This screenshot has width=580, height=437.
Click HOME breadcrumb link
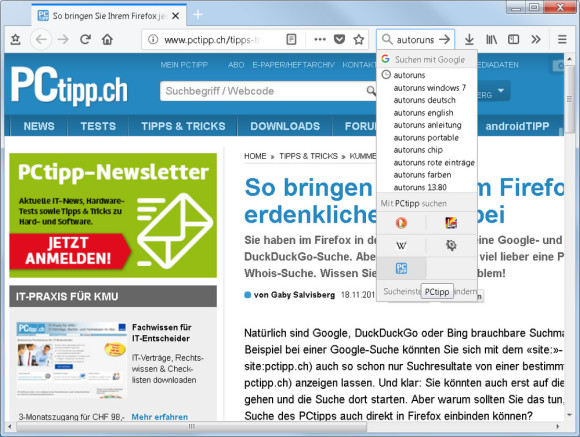tap(255, 156)
